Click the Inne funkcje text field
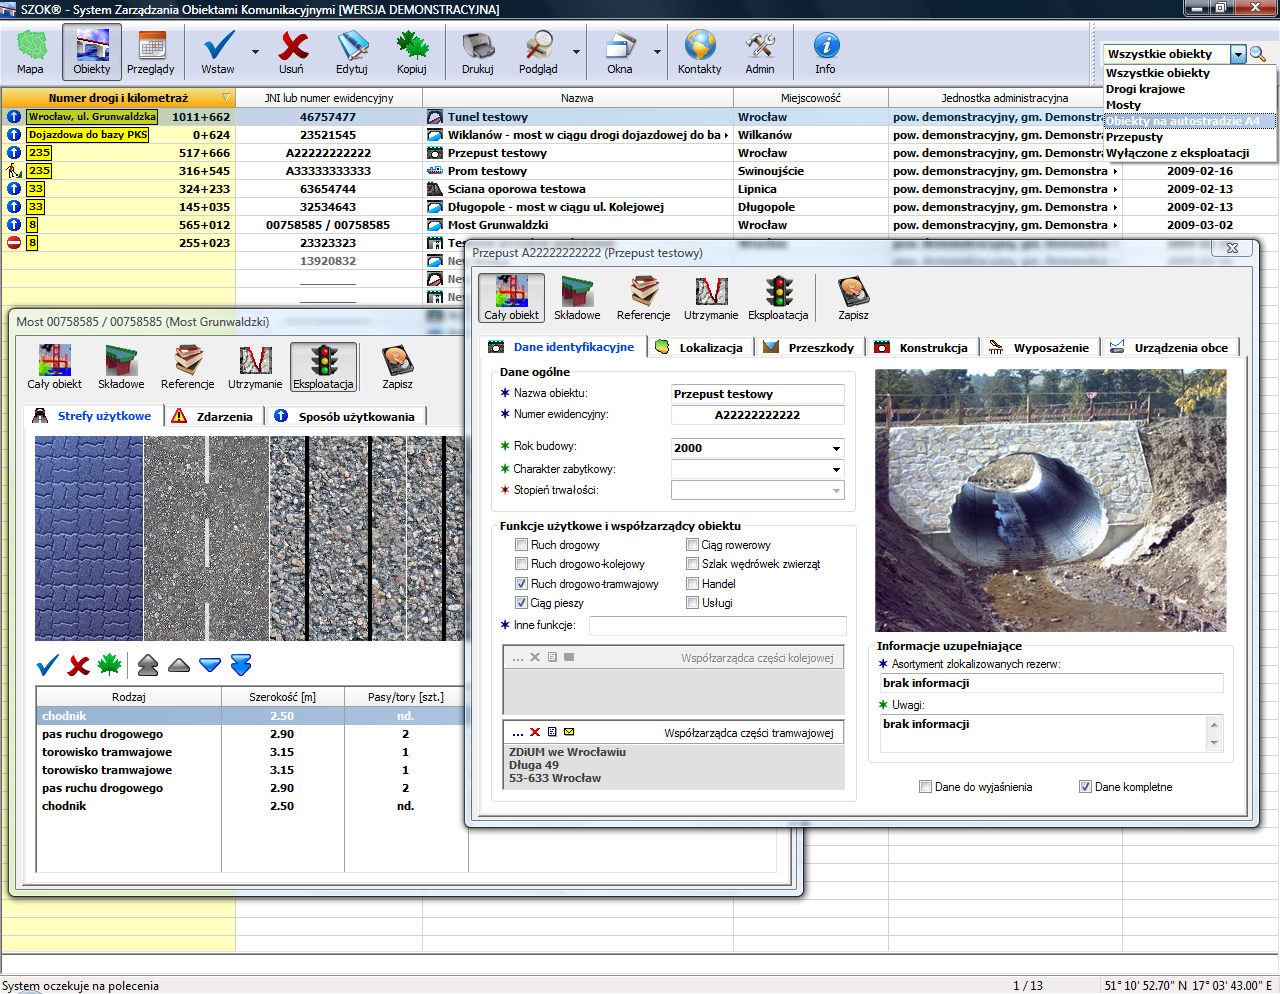1280x994 pixels. click(717, 626)
